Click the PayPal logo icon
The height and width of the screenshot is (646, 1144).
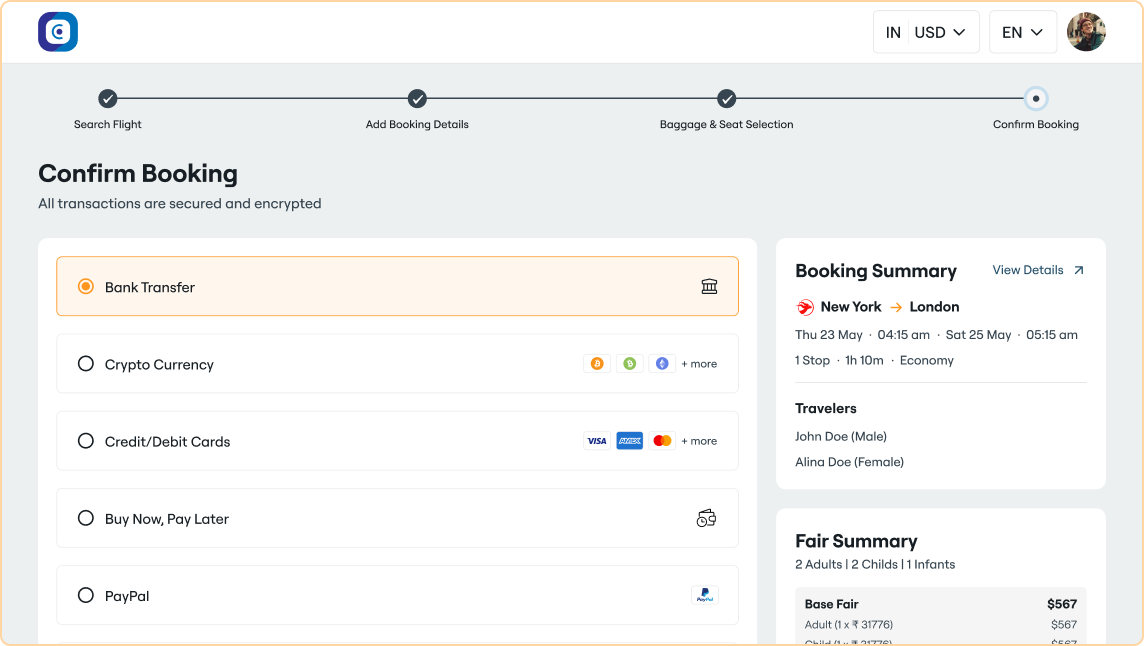click(x=705, y=595)
